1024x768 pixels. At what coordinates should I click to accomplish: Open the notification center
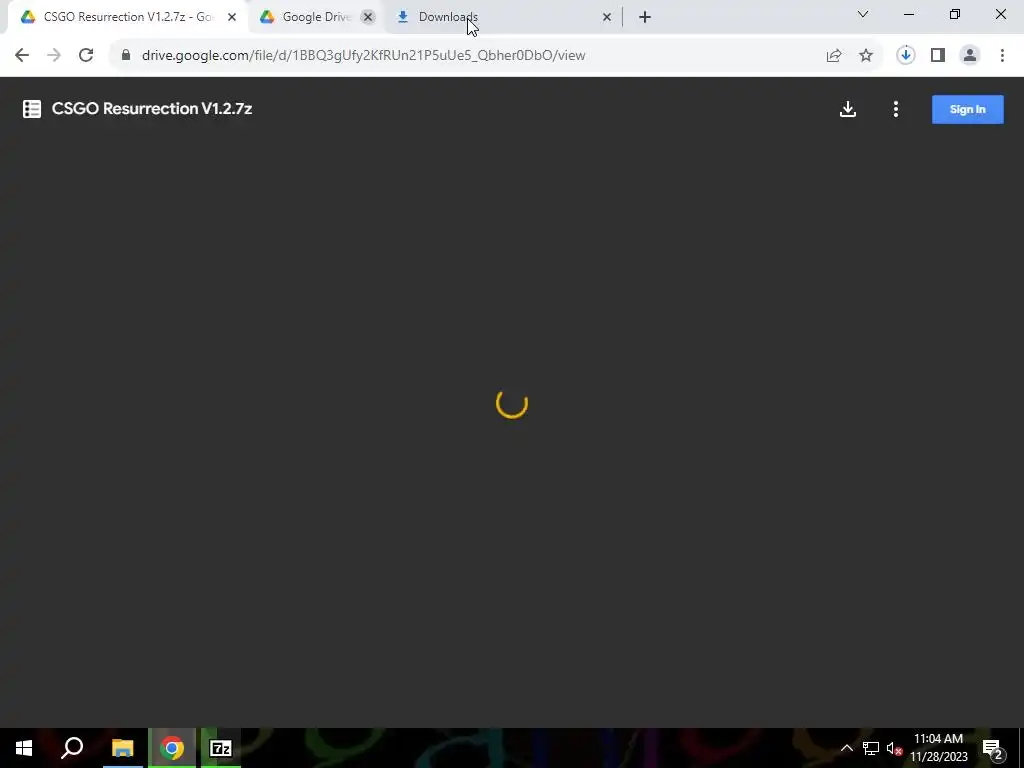click(993, 748)
